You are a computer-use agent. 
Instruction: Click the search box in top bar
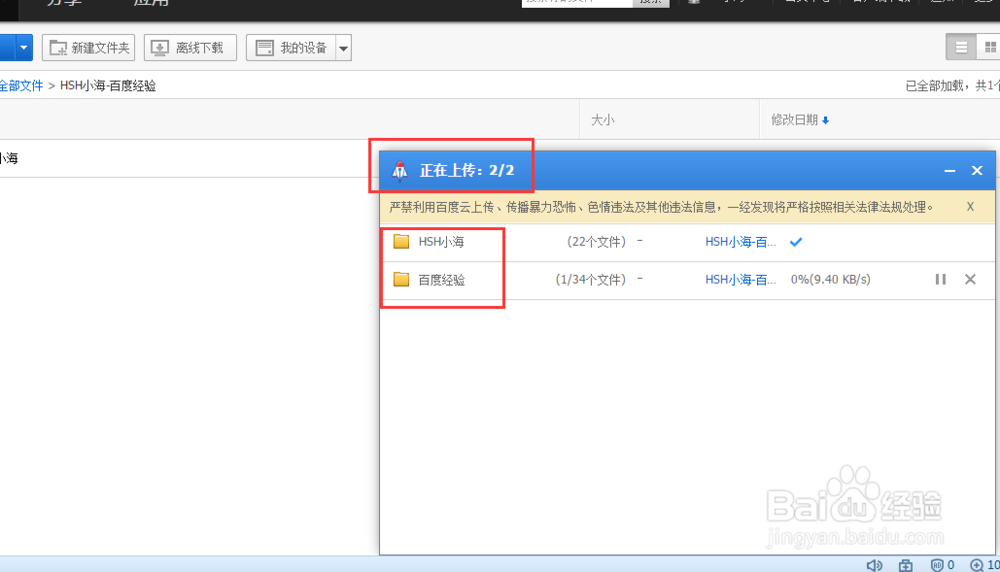point(577,2)
